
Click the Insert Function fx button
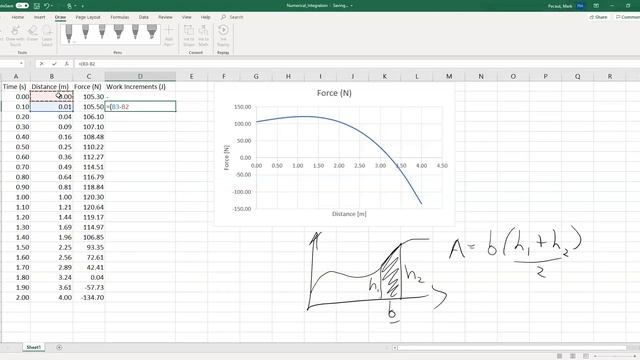point(67,64)
